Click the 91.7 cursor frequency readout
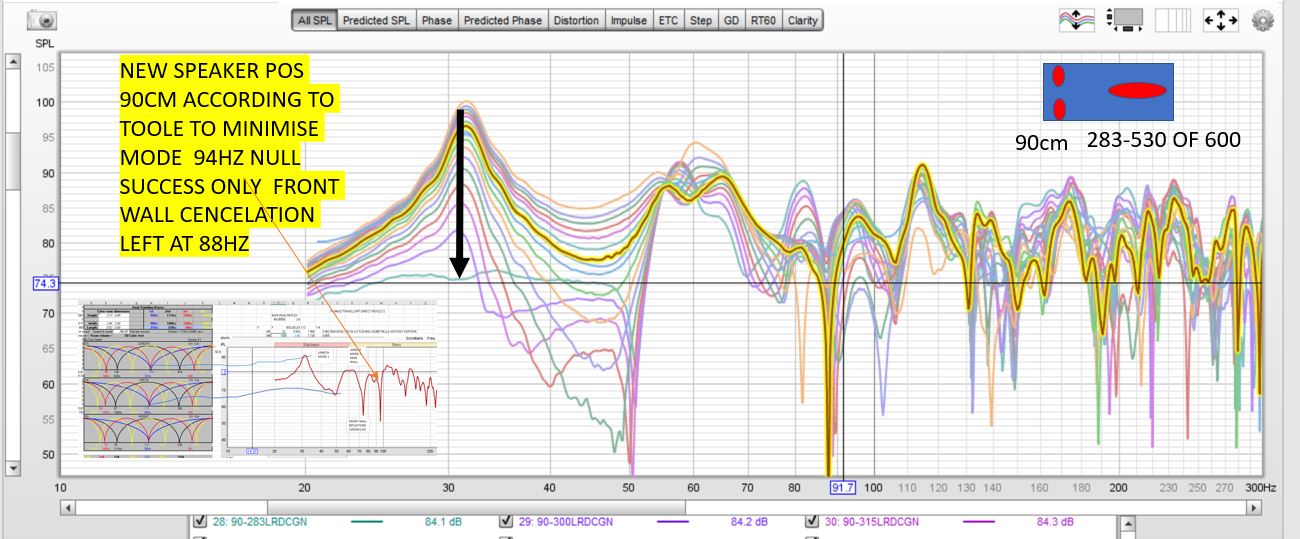Viewport: 1300px width, 539px height. (843, 487)
